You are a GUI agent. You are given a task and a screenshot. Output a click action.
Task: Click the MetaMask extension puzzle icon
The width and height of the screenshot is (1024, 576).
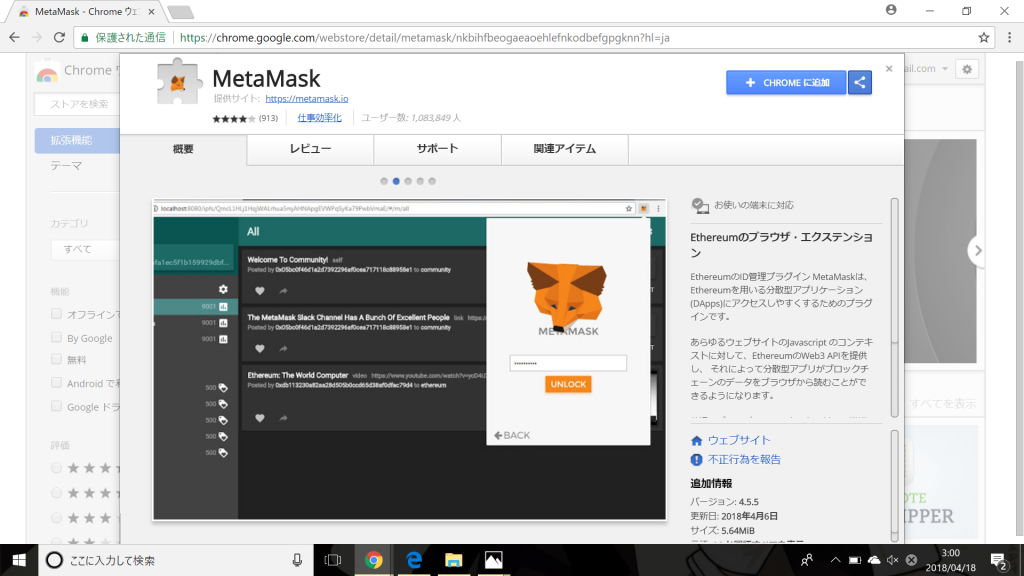(178, 82)
